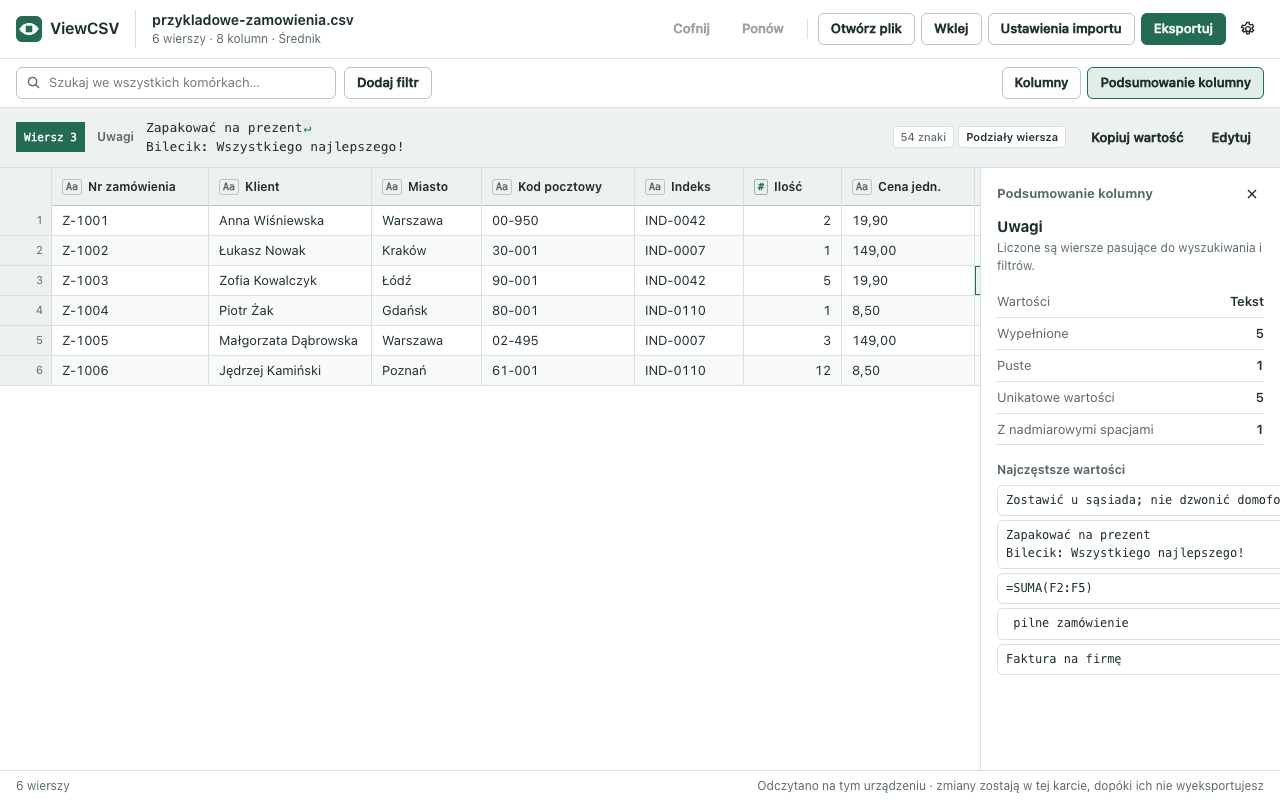Screen dimensions: 1280x800
Task: Click the Eksportuj button
Action: [1183, 28]
